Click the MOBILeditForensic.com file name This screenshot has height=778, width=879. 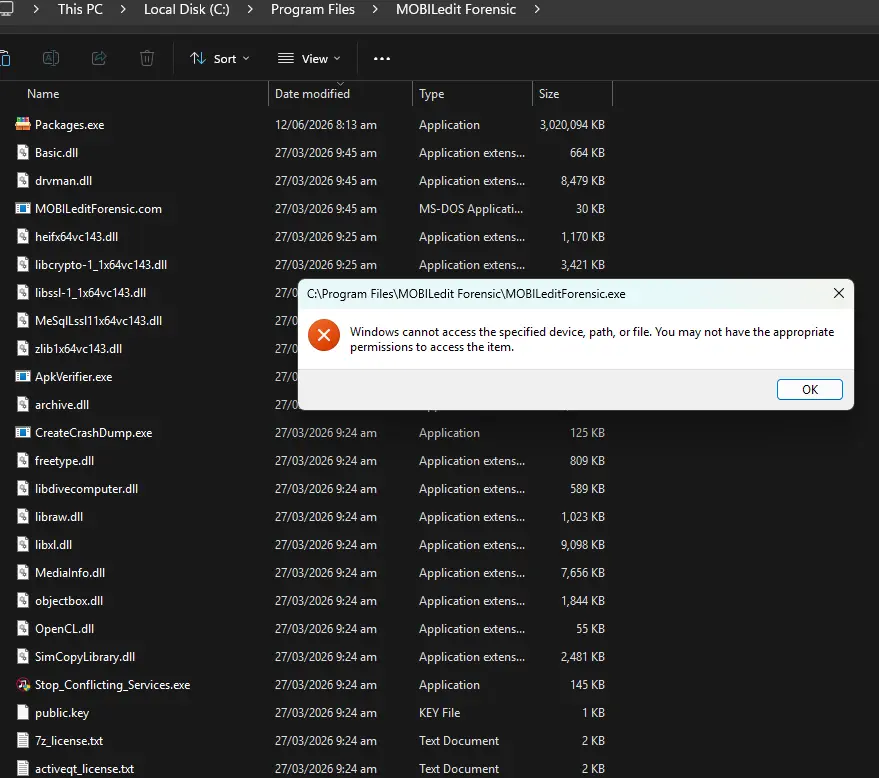pos(98,209)
